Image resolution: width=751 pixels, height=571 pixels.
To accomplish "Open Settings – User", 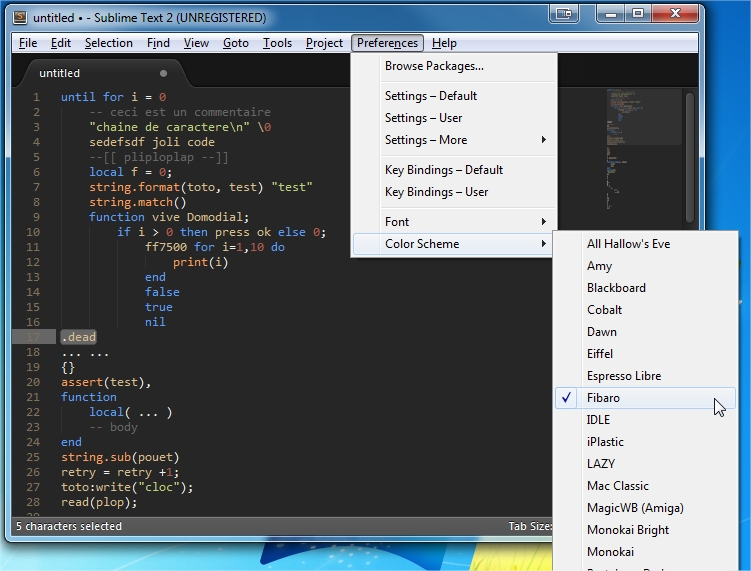I will point(454,118).
